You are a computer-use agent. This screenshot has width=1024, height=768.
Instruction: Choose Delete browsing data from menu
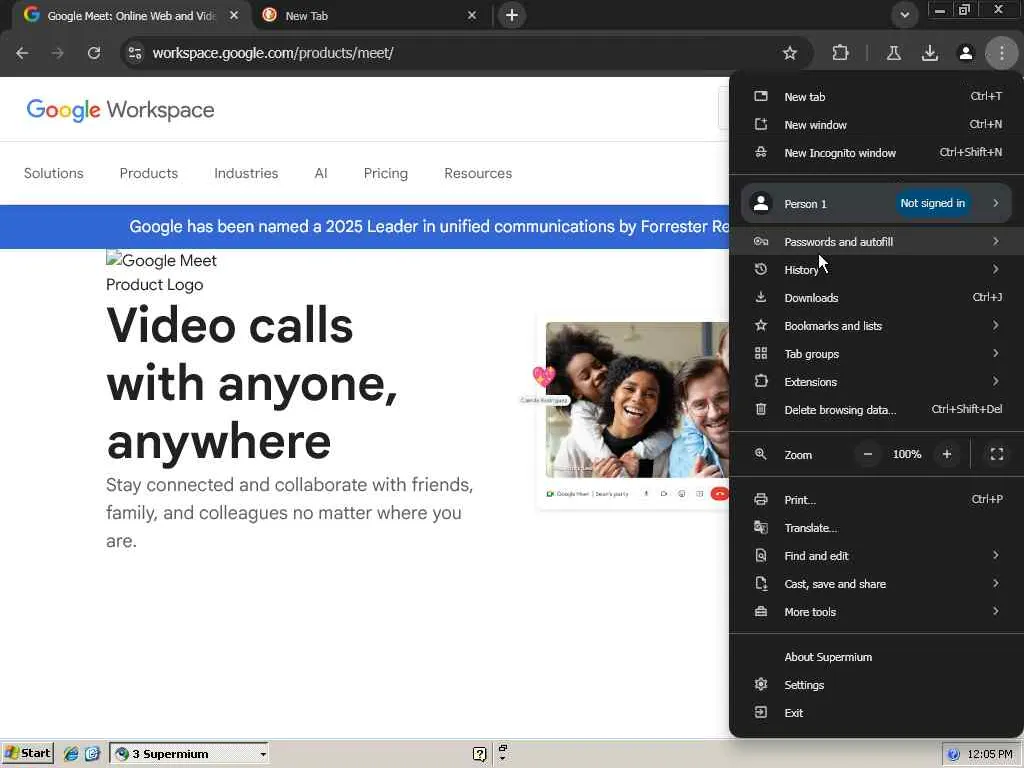click(x=840, y=410)
